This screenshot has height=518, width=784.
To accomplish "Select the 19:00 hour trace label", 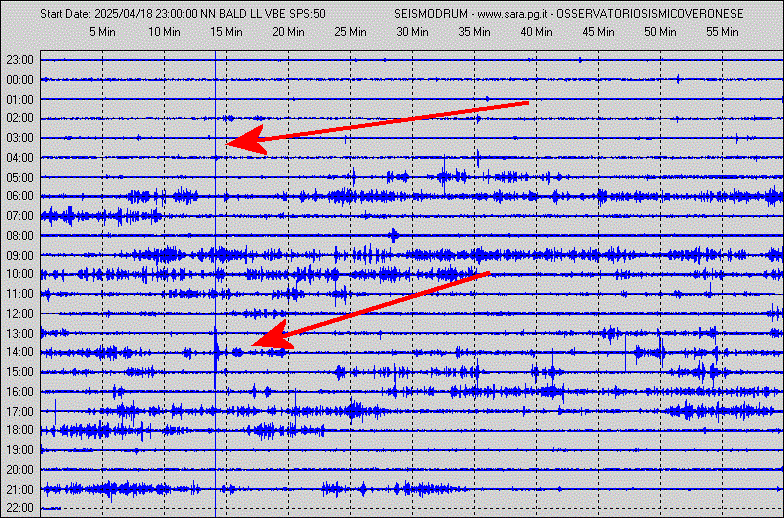I will coord(20,450).
